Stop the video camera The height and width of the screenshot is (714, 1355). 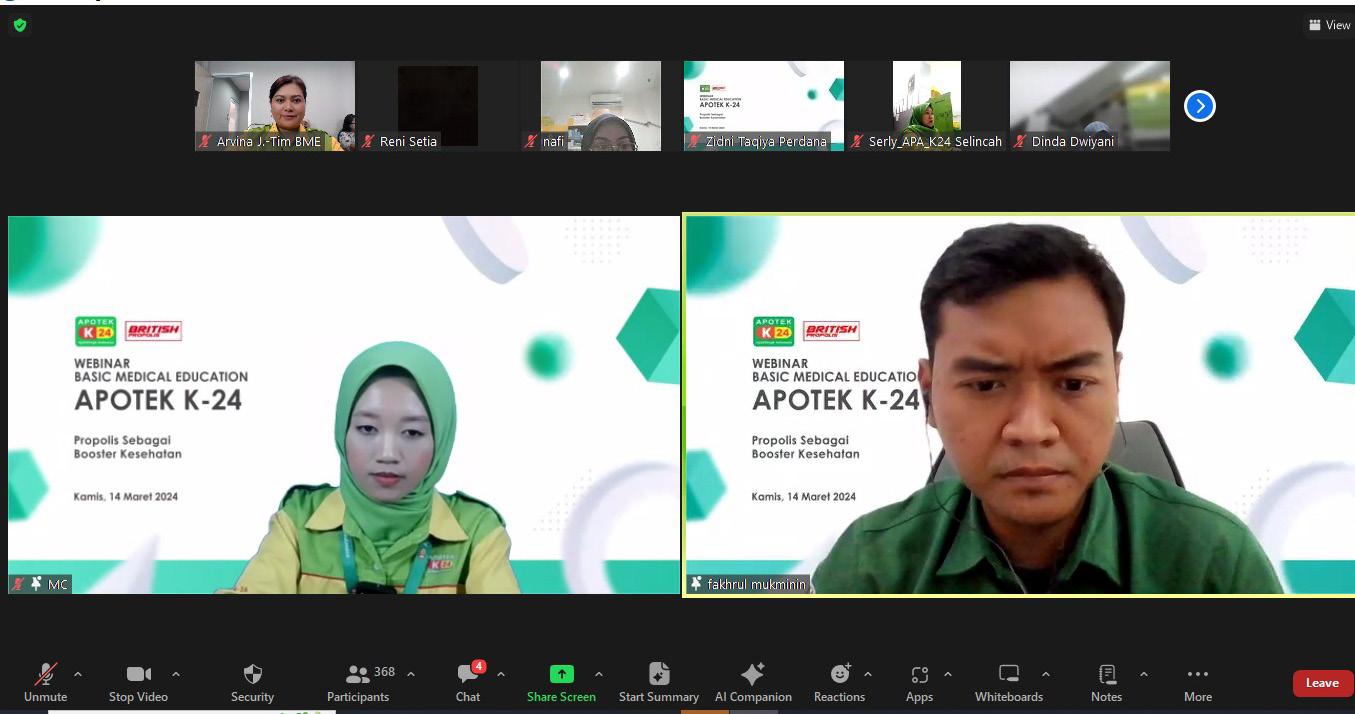(138, 683)
